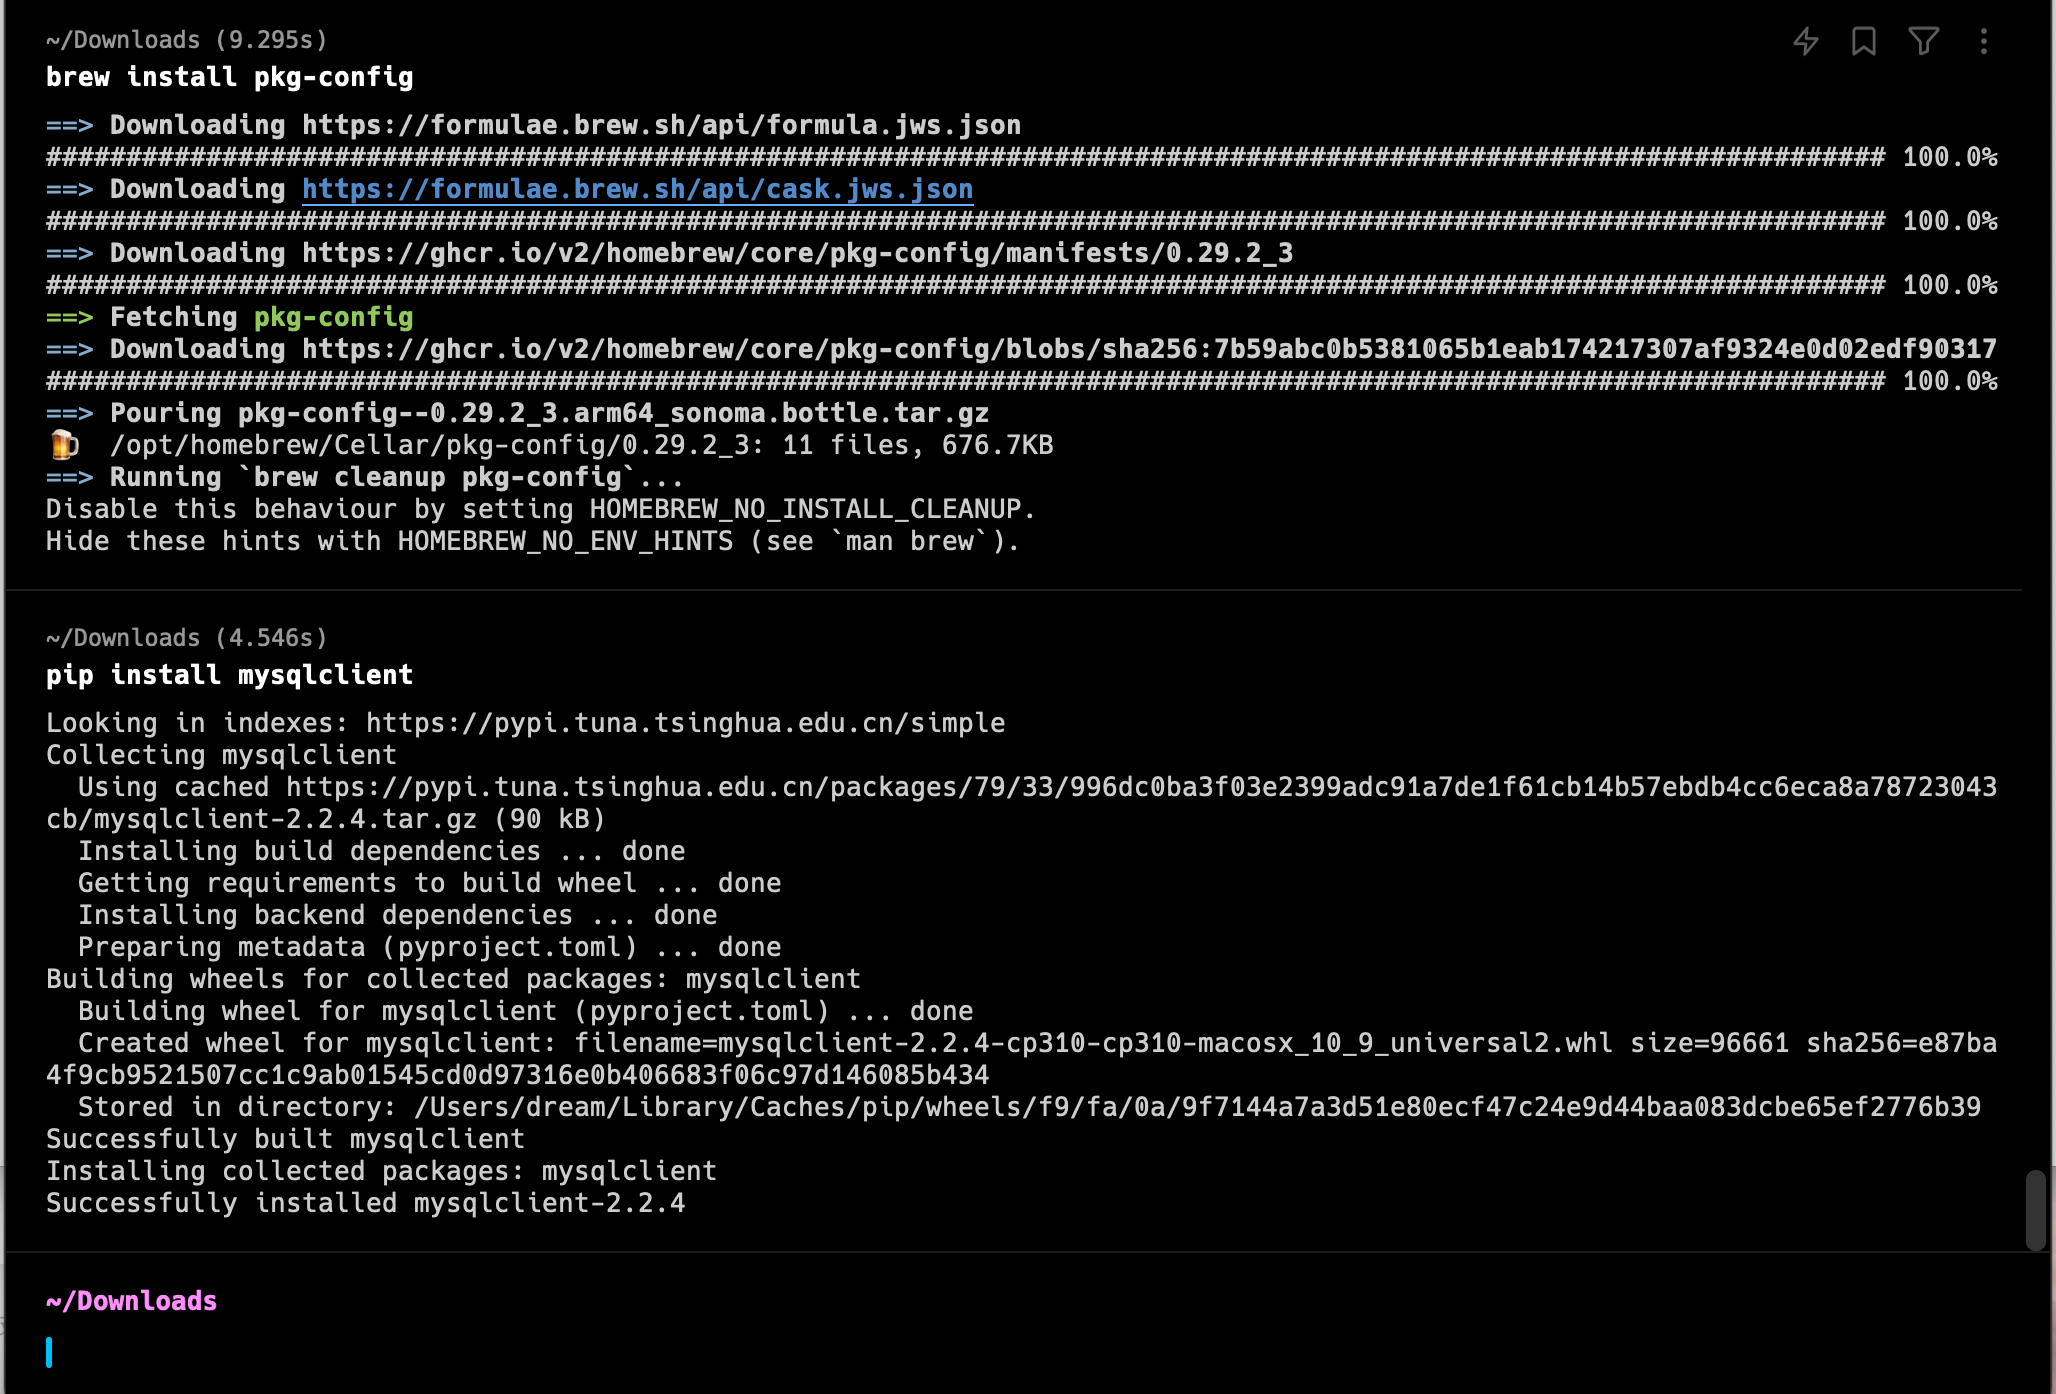Open the block filter funnel icon
Screen dimensions: 2056x1394
point(1924,41)
